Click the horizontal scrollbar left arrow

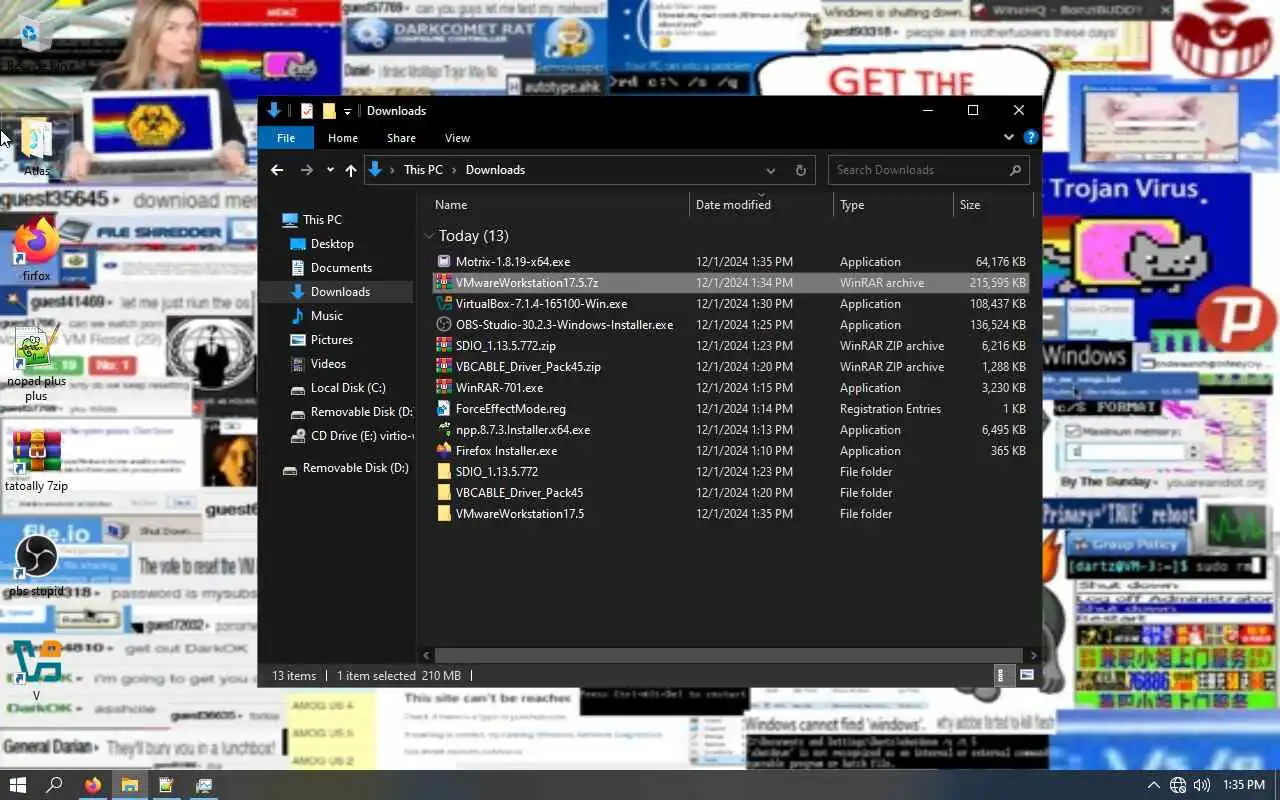(427, 656)
